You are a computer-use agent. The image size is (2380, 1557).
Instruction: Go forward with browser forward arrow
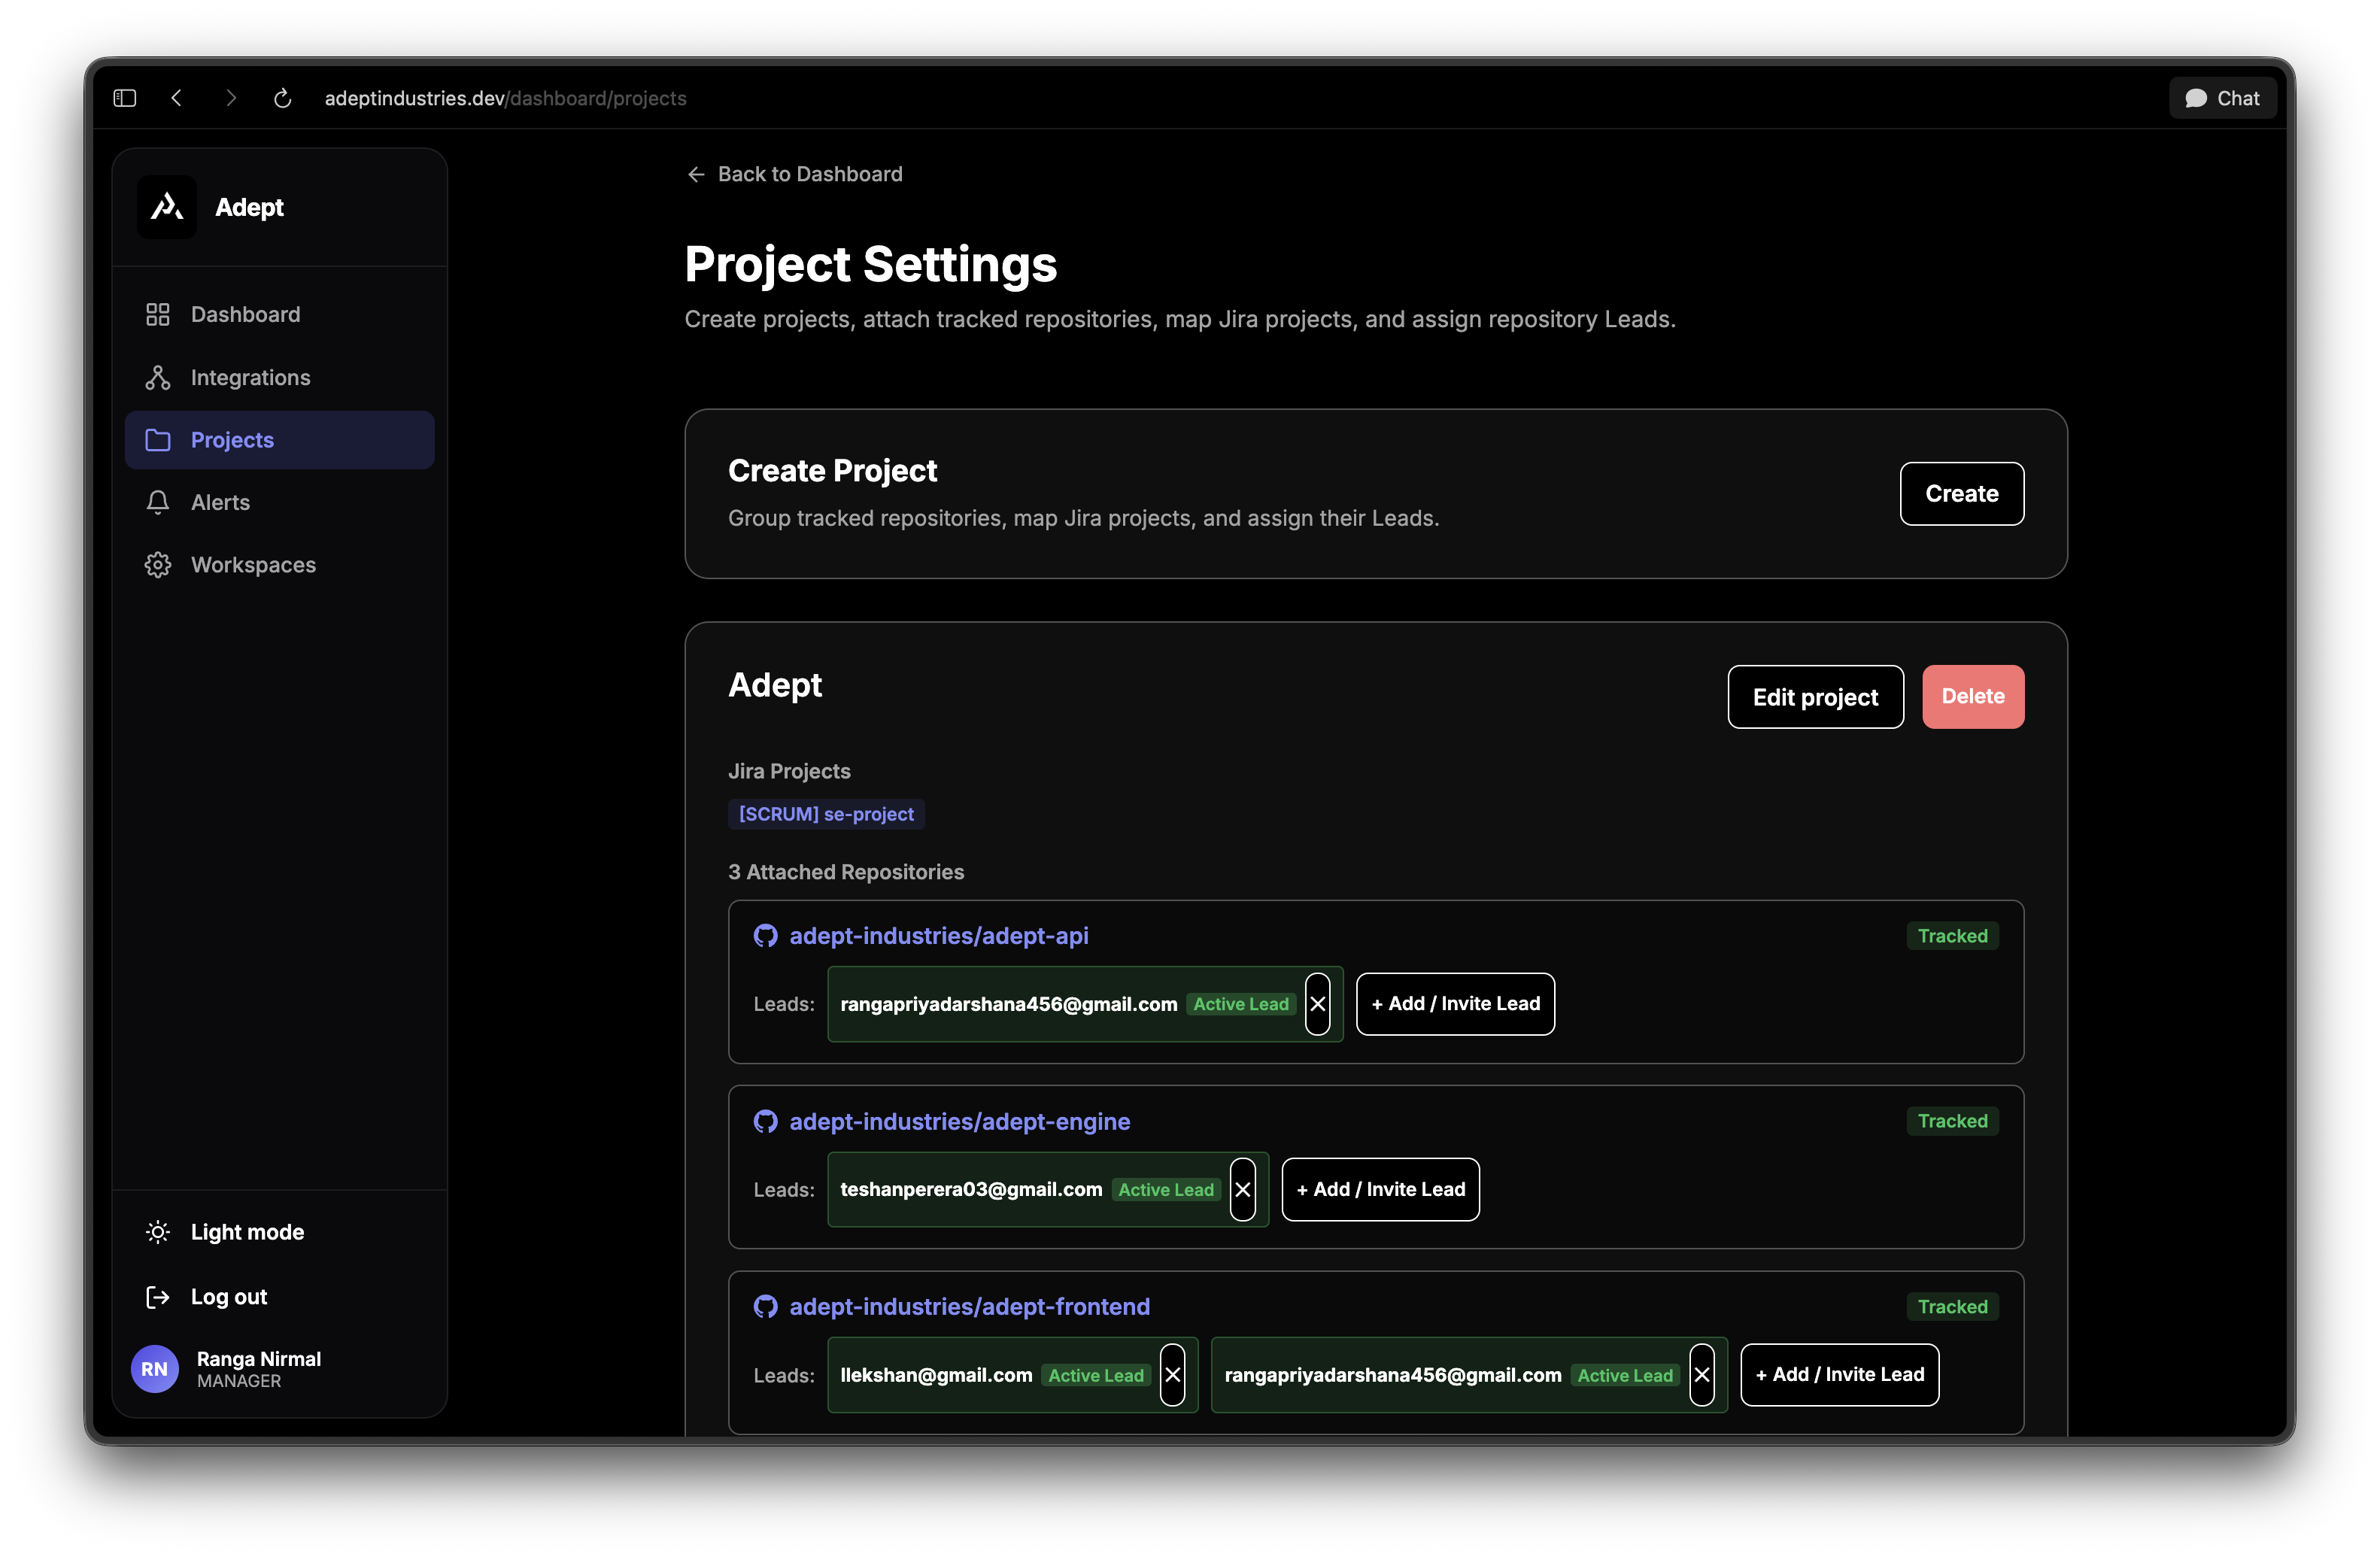point(231,98)
